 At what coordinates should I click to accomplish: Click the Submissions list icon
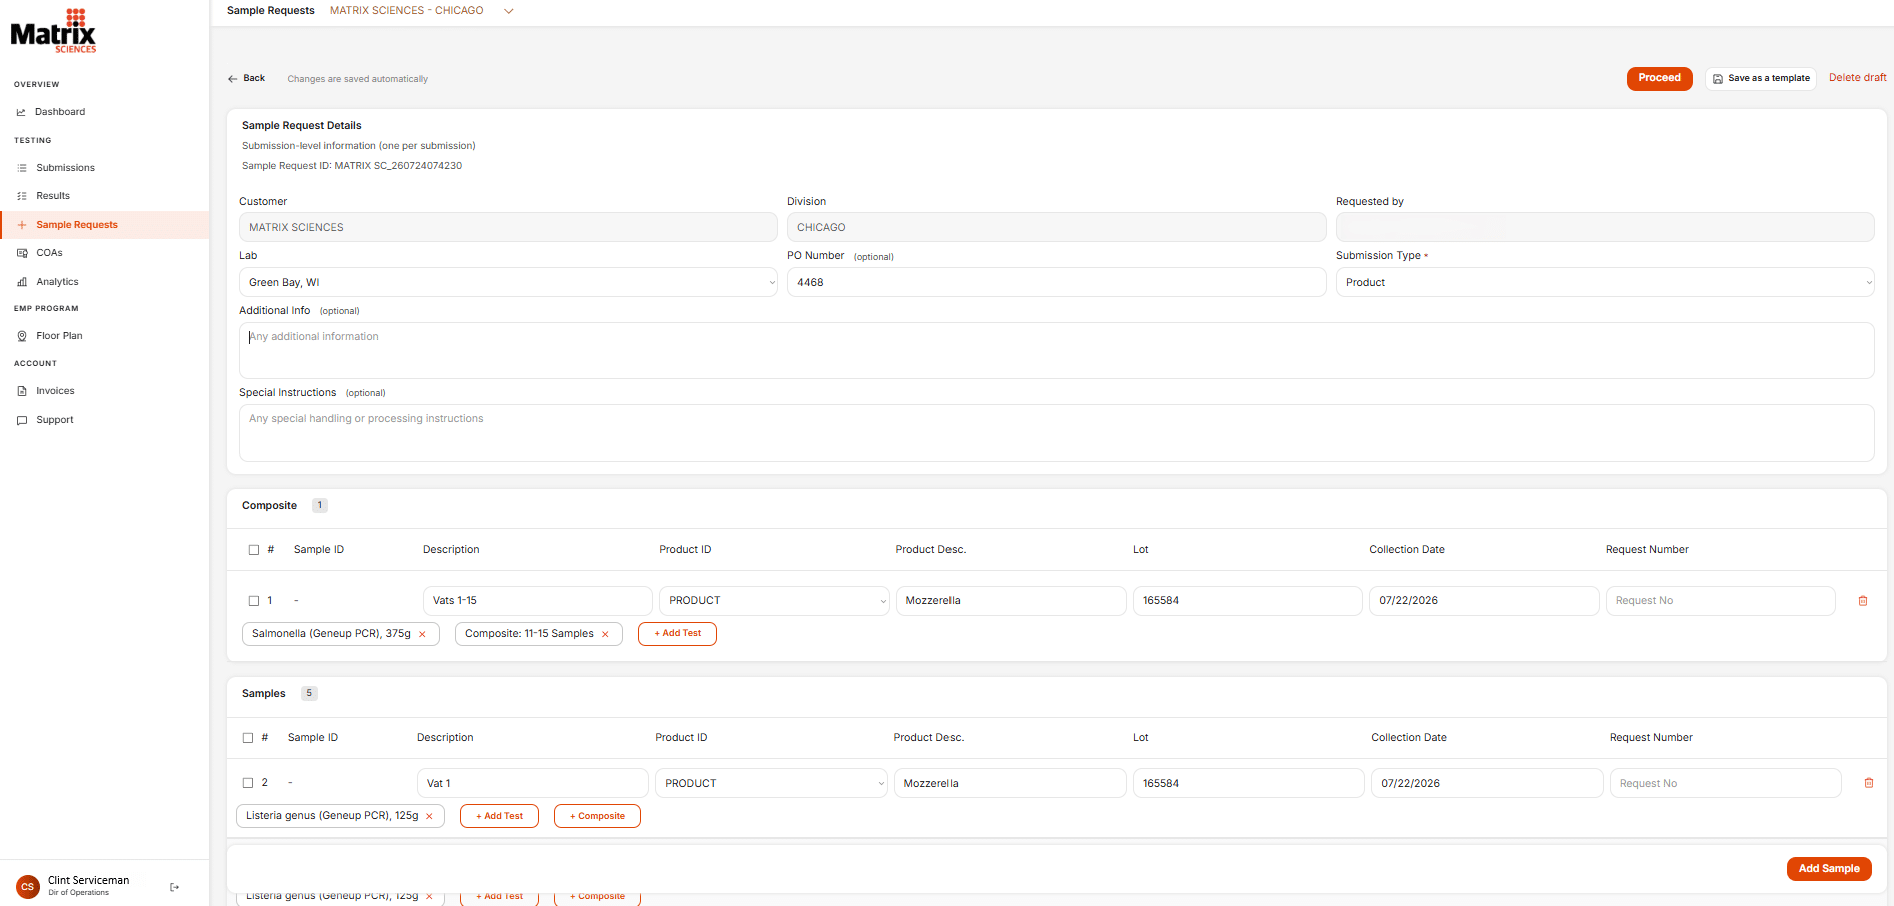pyautogui.click(x=22, y=168)
